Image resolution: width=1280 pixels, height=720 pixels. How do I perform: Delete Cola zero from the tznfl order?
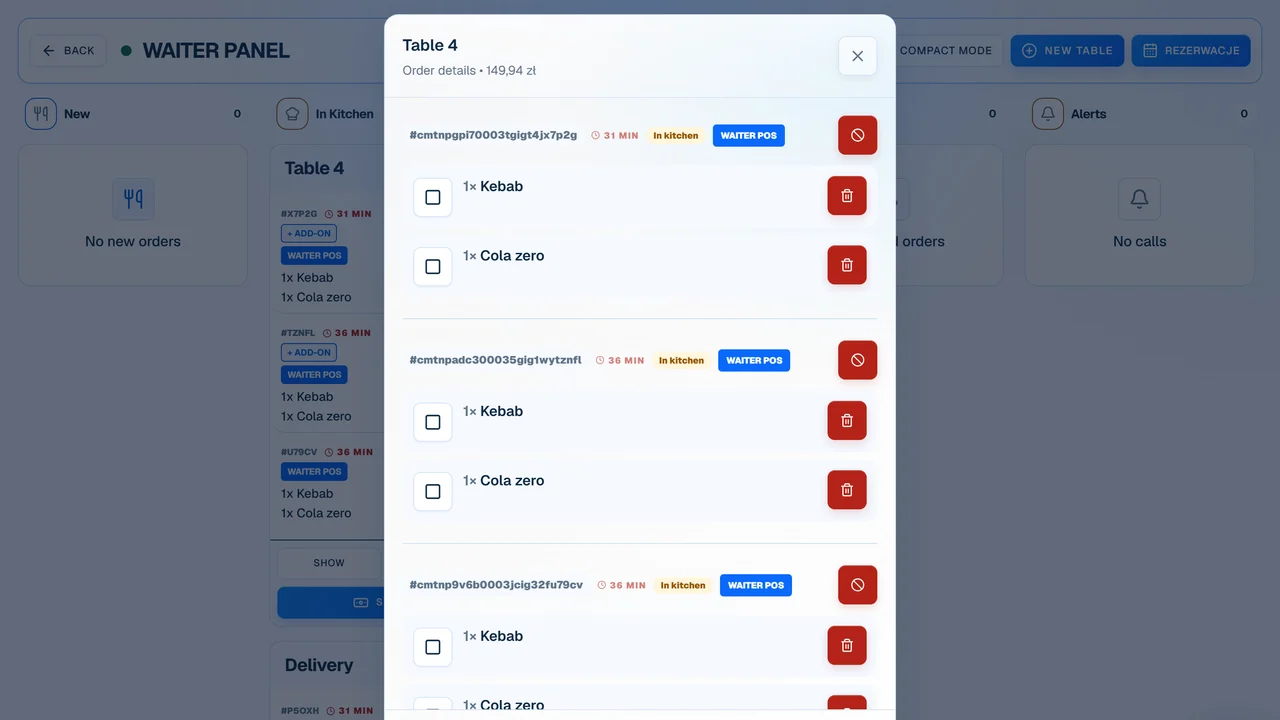(847, 490)
